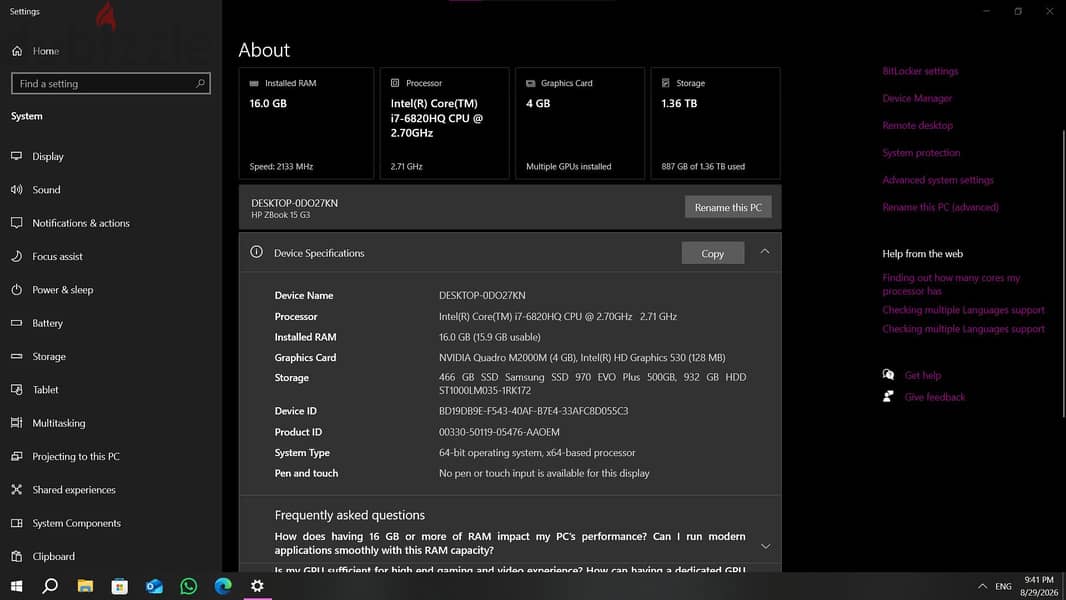Open Microsoft Edge from the taskbar
This screenshot has width=1066, height=600.
pos(223,586)
